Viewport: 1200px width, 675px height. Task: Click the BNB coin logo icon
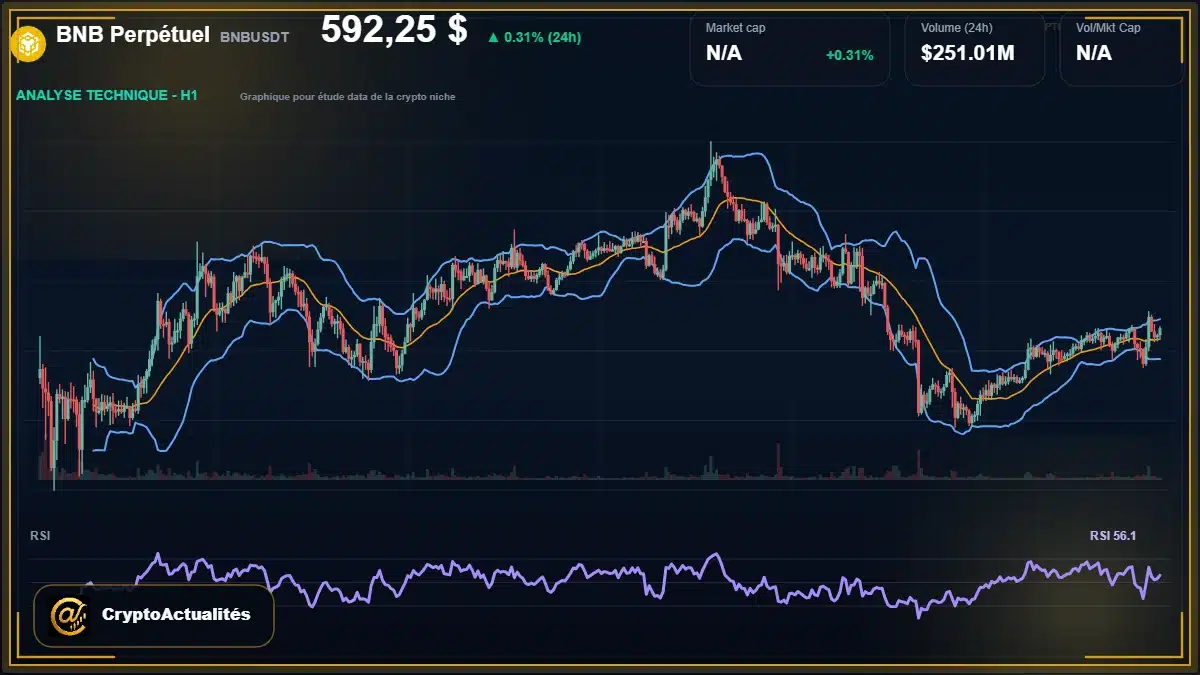click(x=27, y=42)
